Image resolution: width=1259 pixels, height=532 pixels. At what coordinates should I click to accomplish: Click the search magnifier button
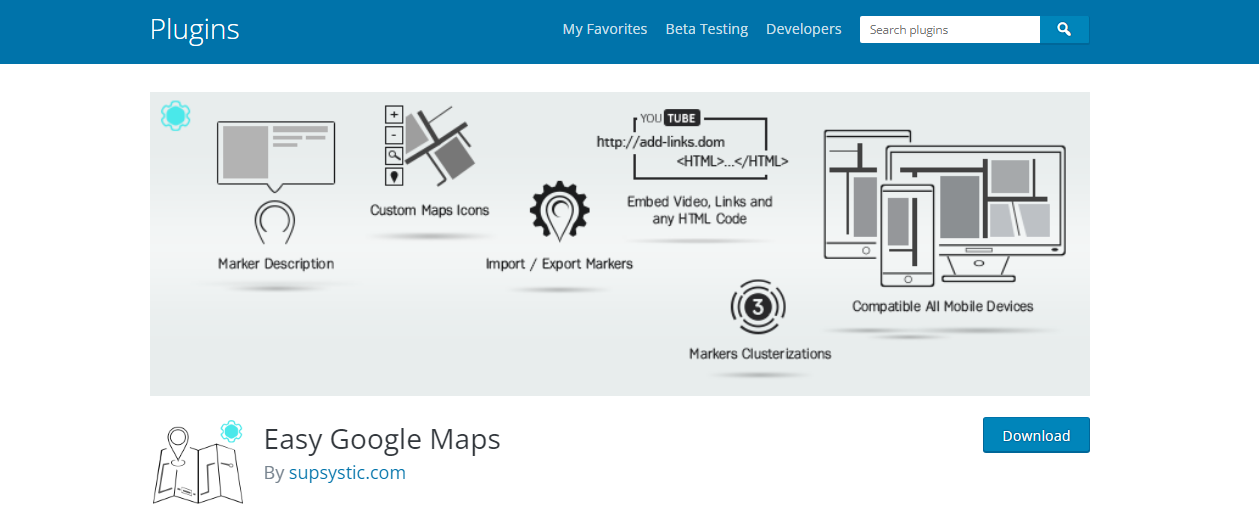click(1064, 30)
